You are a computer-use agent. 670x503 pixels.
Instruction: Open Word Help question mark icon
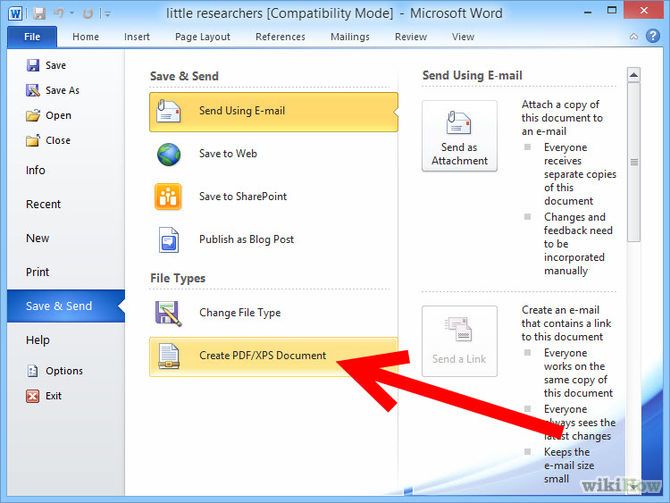pos(653,36)
